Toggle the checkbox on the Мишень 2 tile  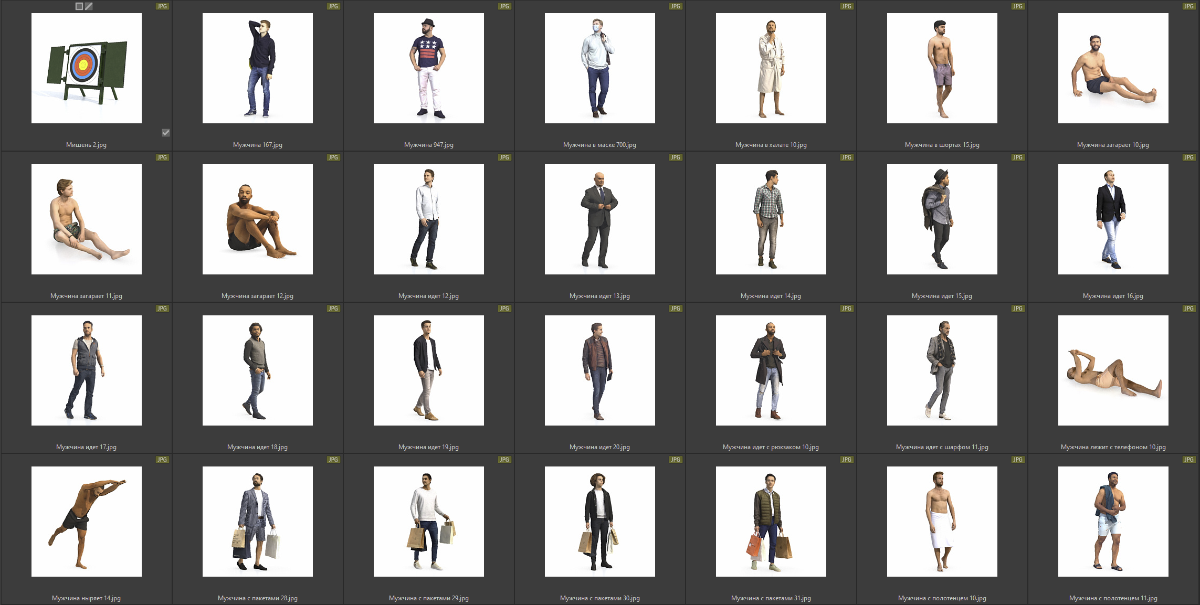pos(165,132)
